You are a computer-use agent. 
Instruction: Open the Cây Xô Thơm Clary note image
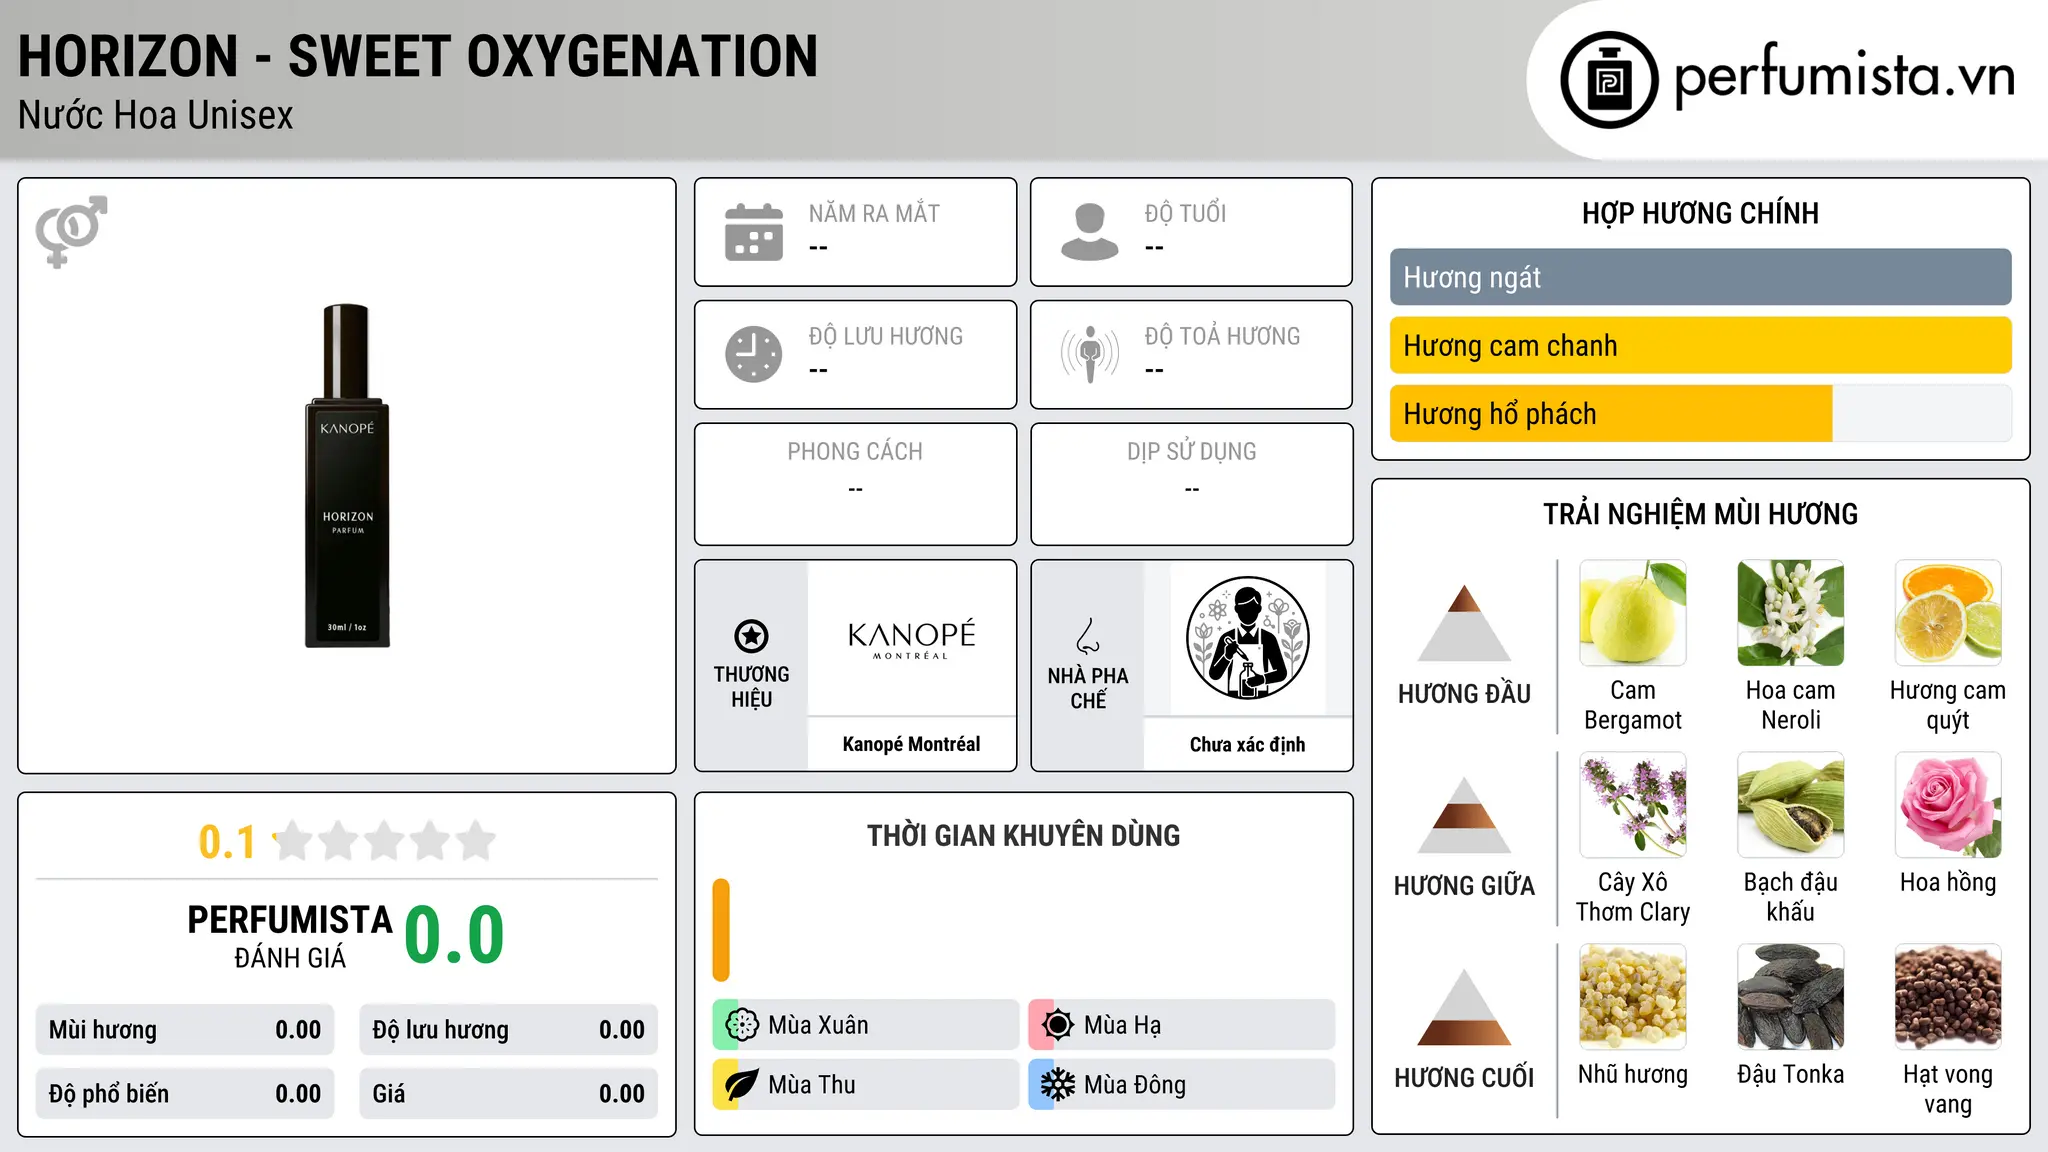point(1633,805)
